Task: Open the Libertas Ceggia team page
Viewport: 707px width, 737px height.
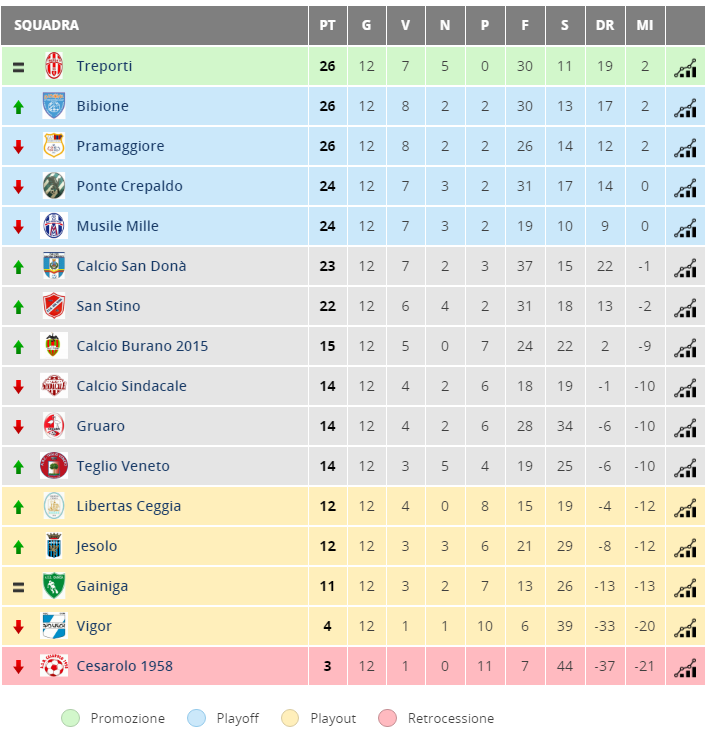Action: (x=128, y=506)
